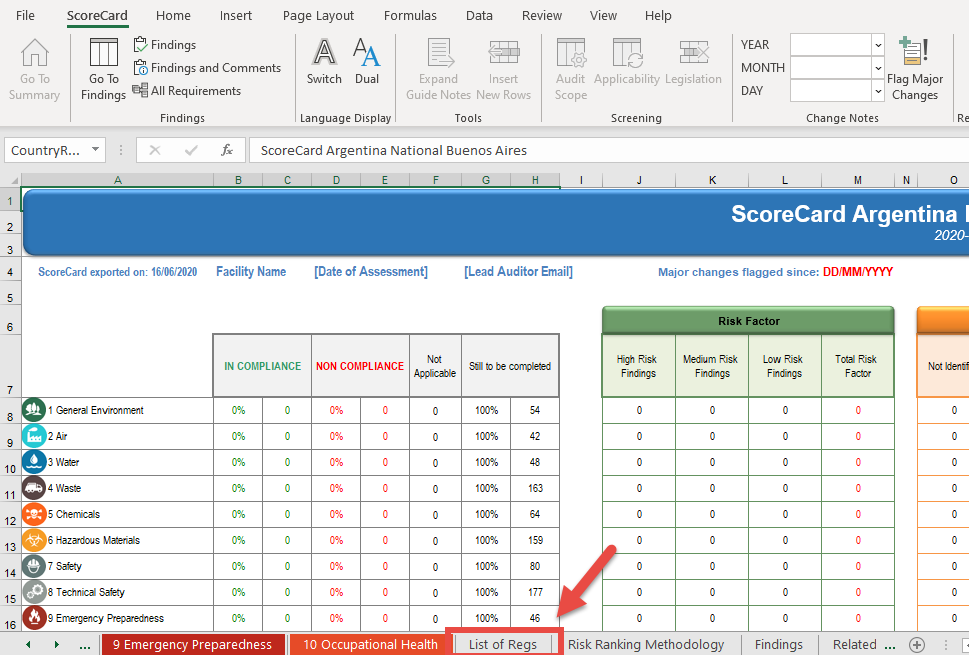
Task: Open the View tab
Action: 603,15
